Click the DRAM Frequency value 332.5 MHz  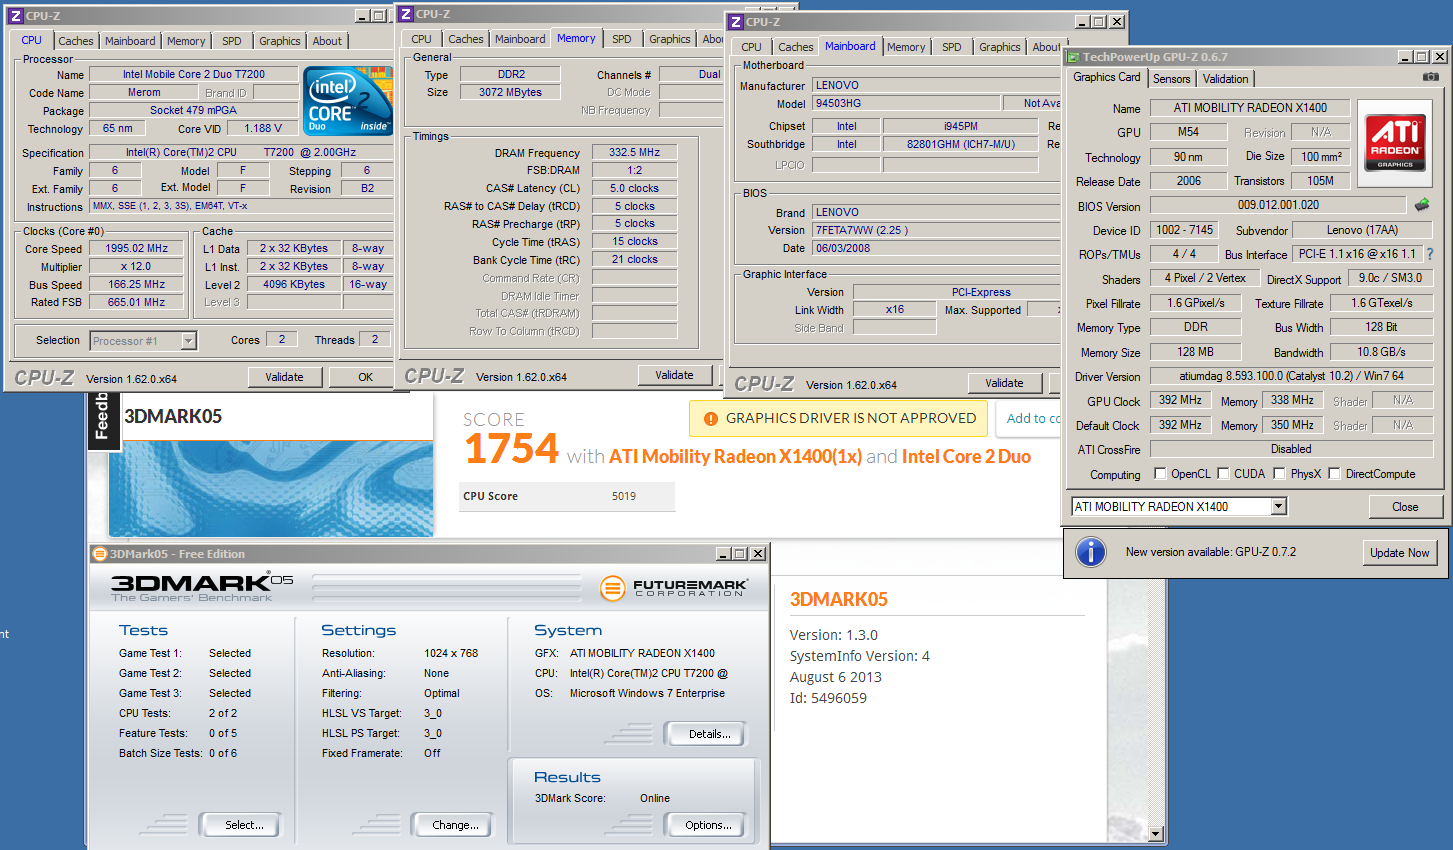click(x=634, y=153)
